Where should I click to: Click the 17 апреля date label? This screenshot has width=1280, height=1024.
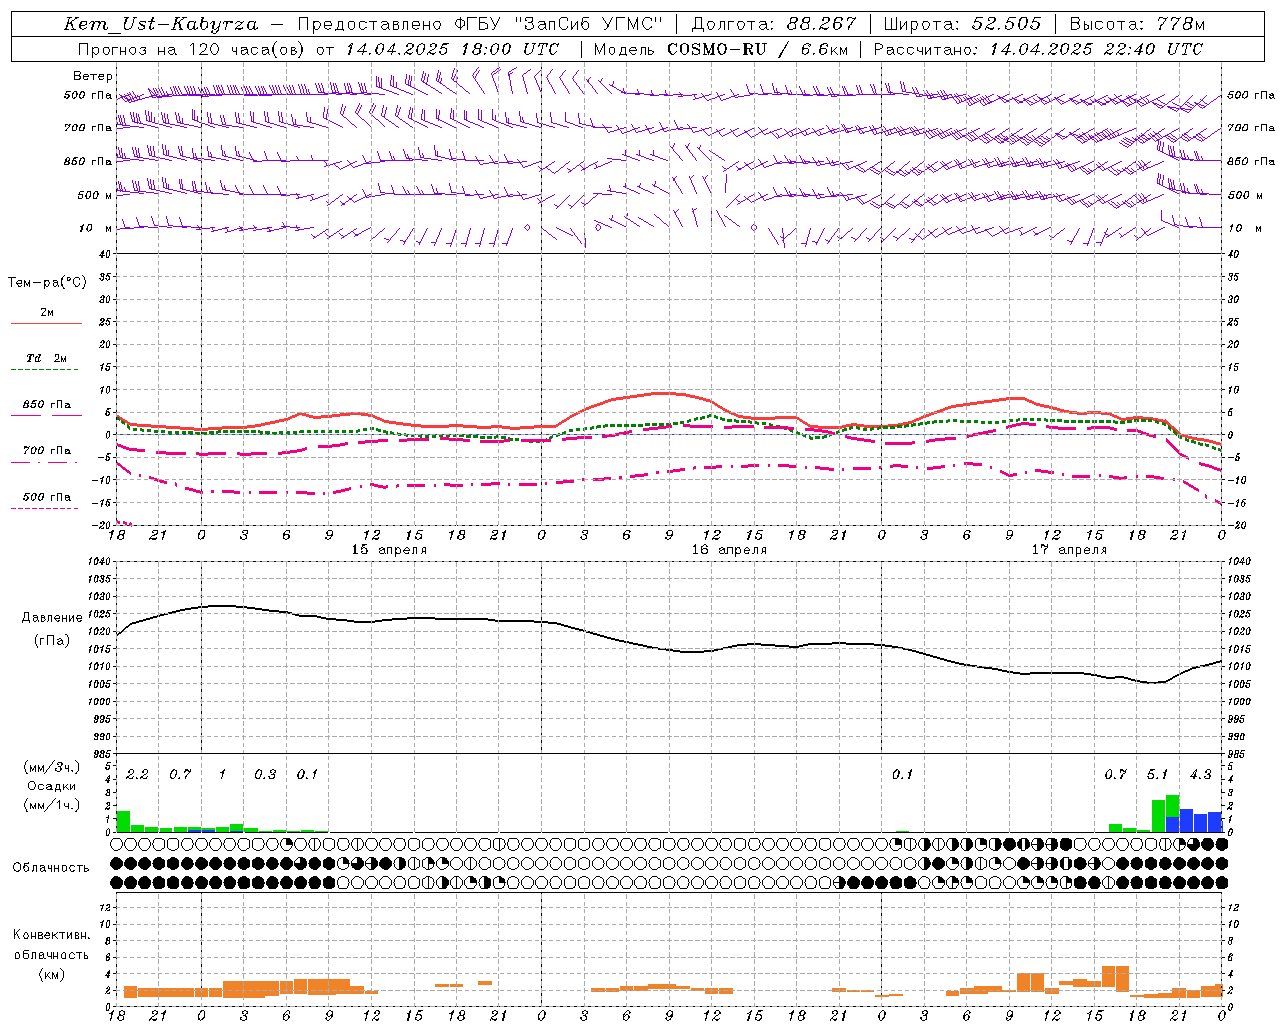coord(1069,550)
